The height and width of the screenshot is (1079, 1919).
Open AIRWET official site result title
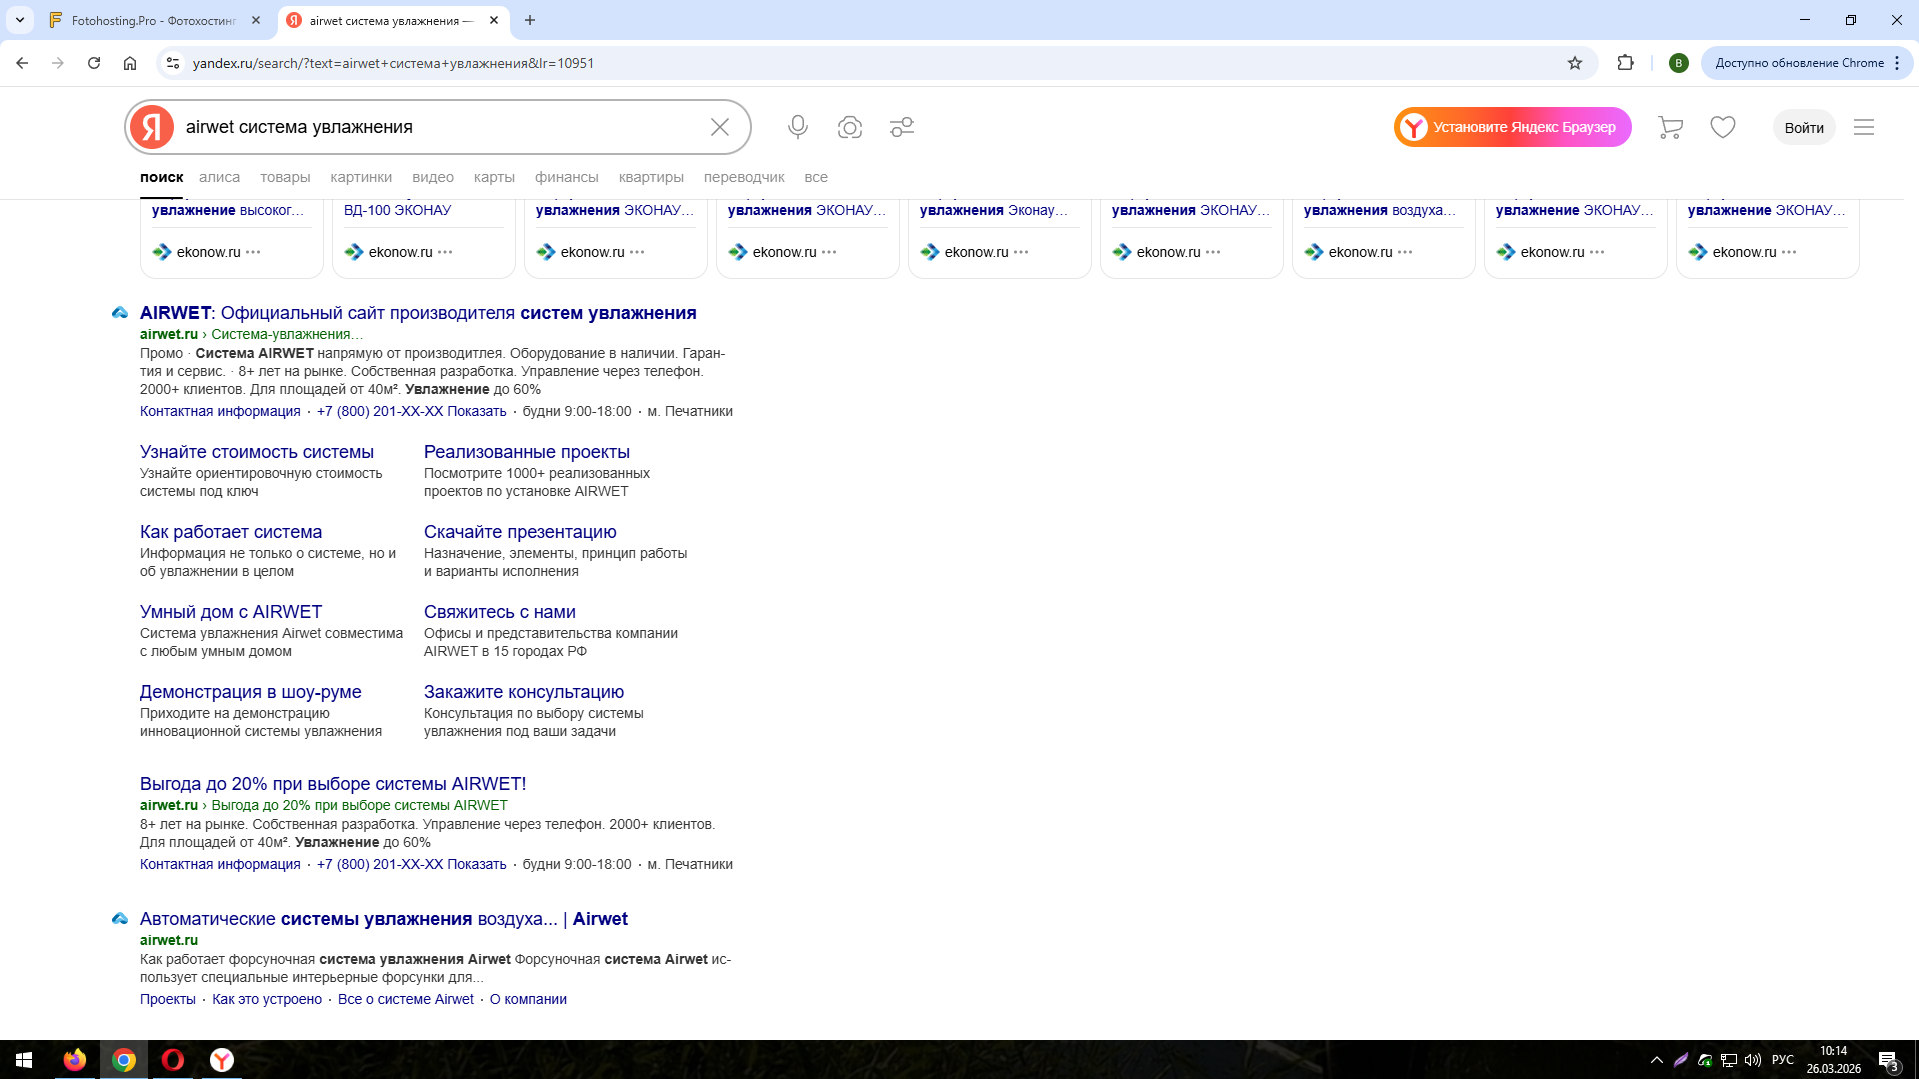(x=418, y=313)
